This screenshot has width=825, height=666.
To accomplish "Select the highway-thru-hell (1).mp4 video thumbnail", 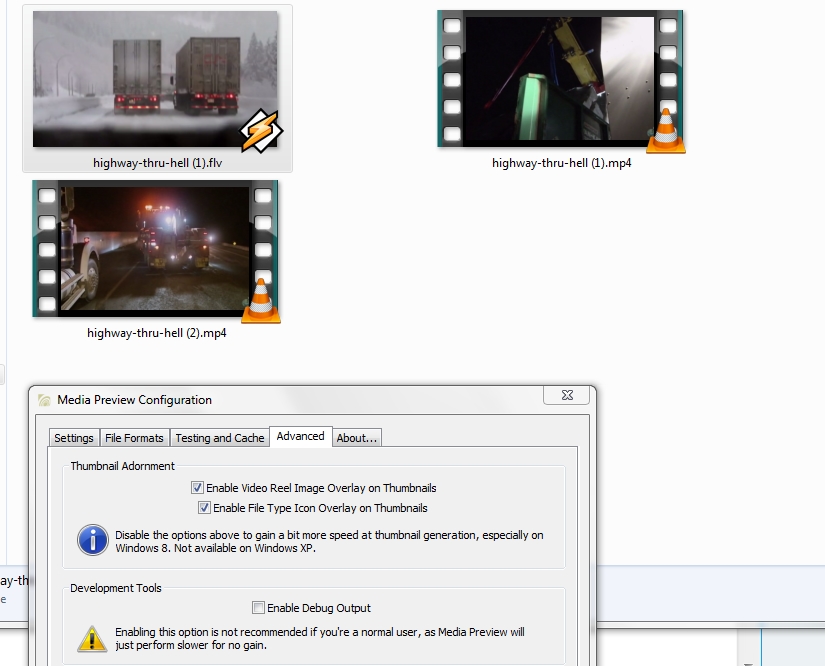I will coord(560,80).
